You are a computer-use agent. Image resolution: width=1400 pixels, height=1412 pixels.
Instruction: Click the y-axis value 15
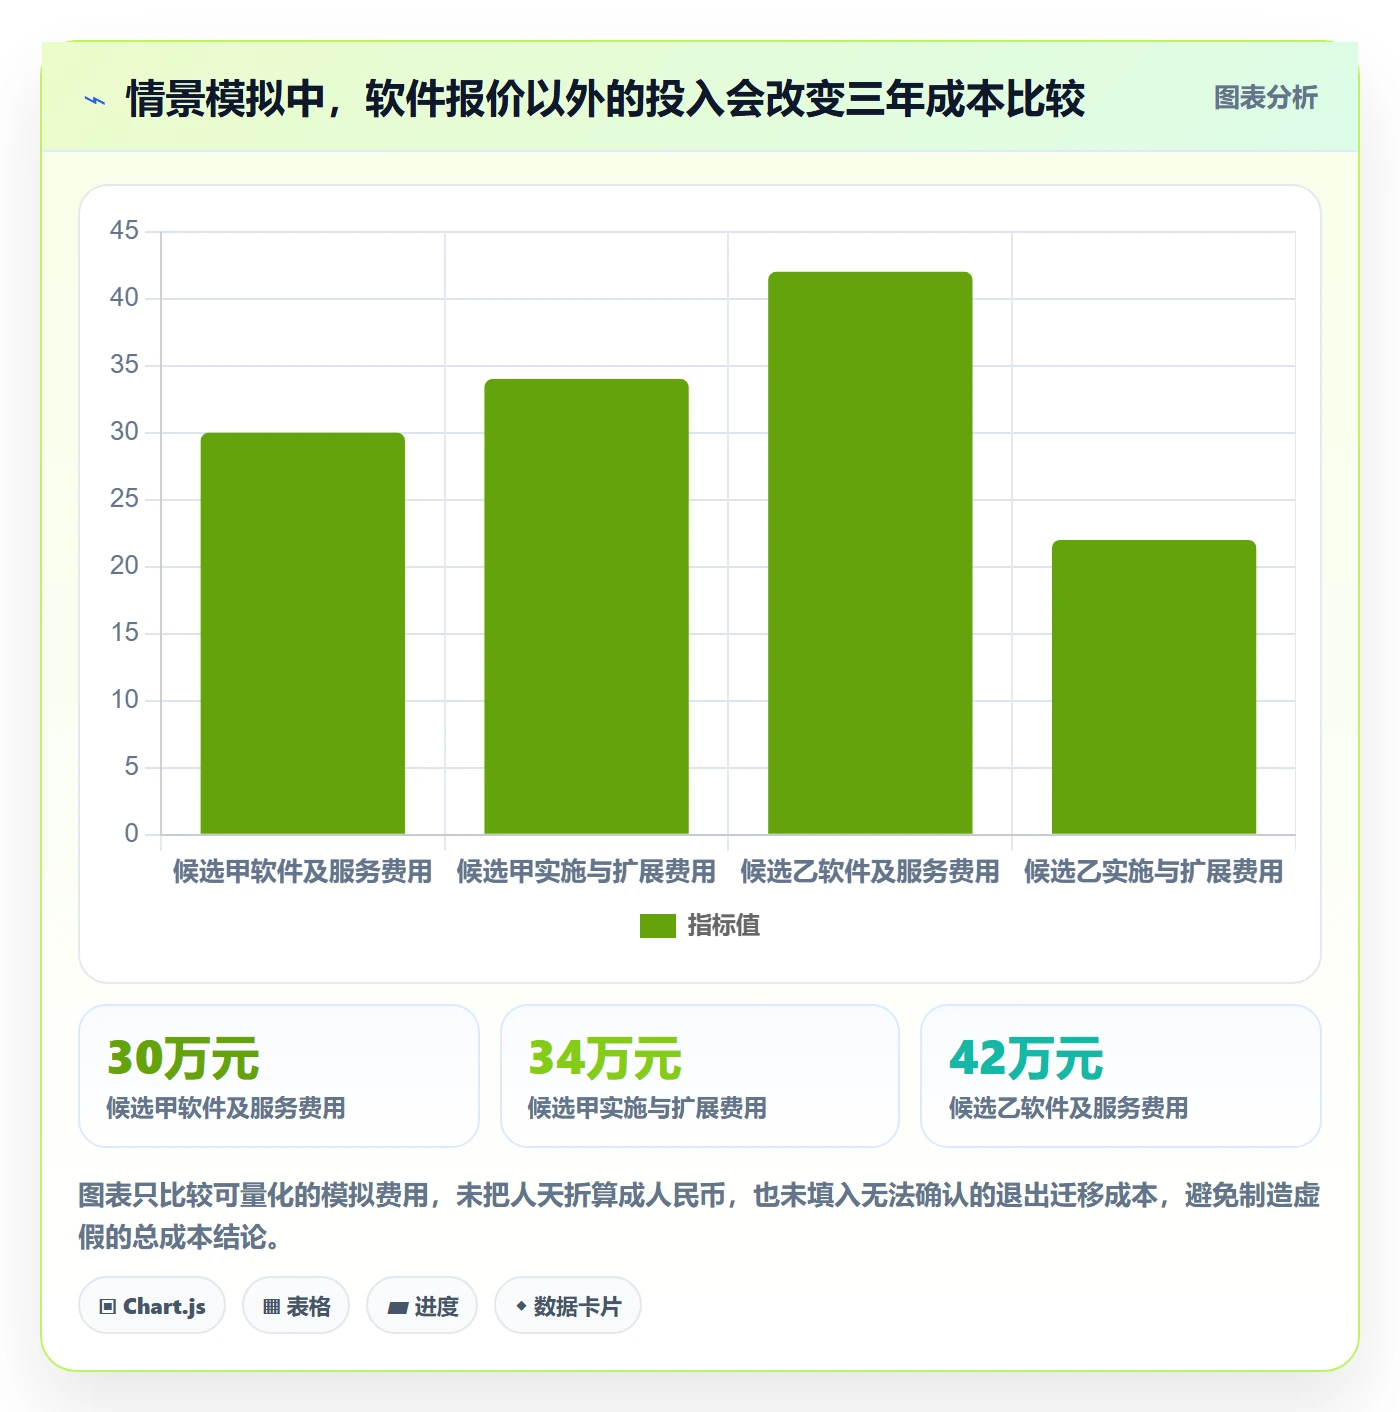(x=124, y=633)
